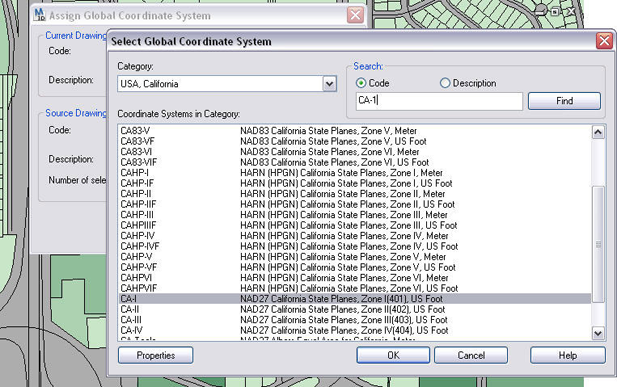Open the Category dropdown arrow
Image resolution: width=617 pixels, height=387 pixels.
coord(329,84)
